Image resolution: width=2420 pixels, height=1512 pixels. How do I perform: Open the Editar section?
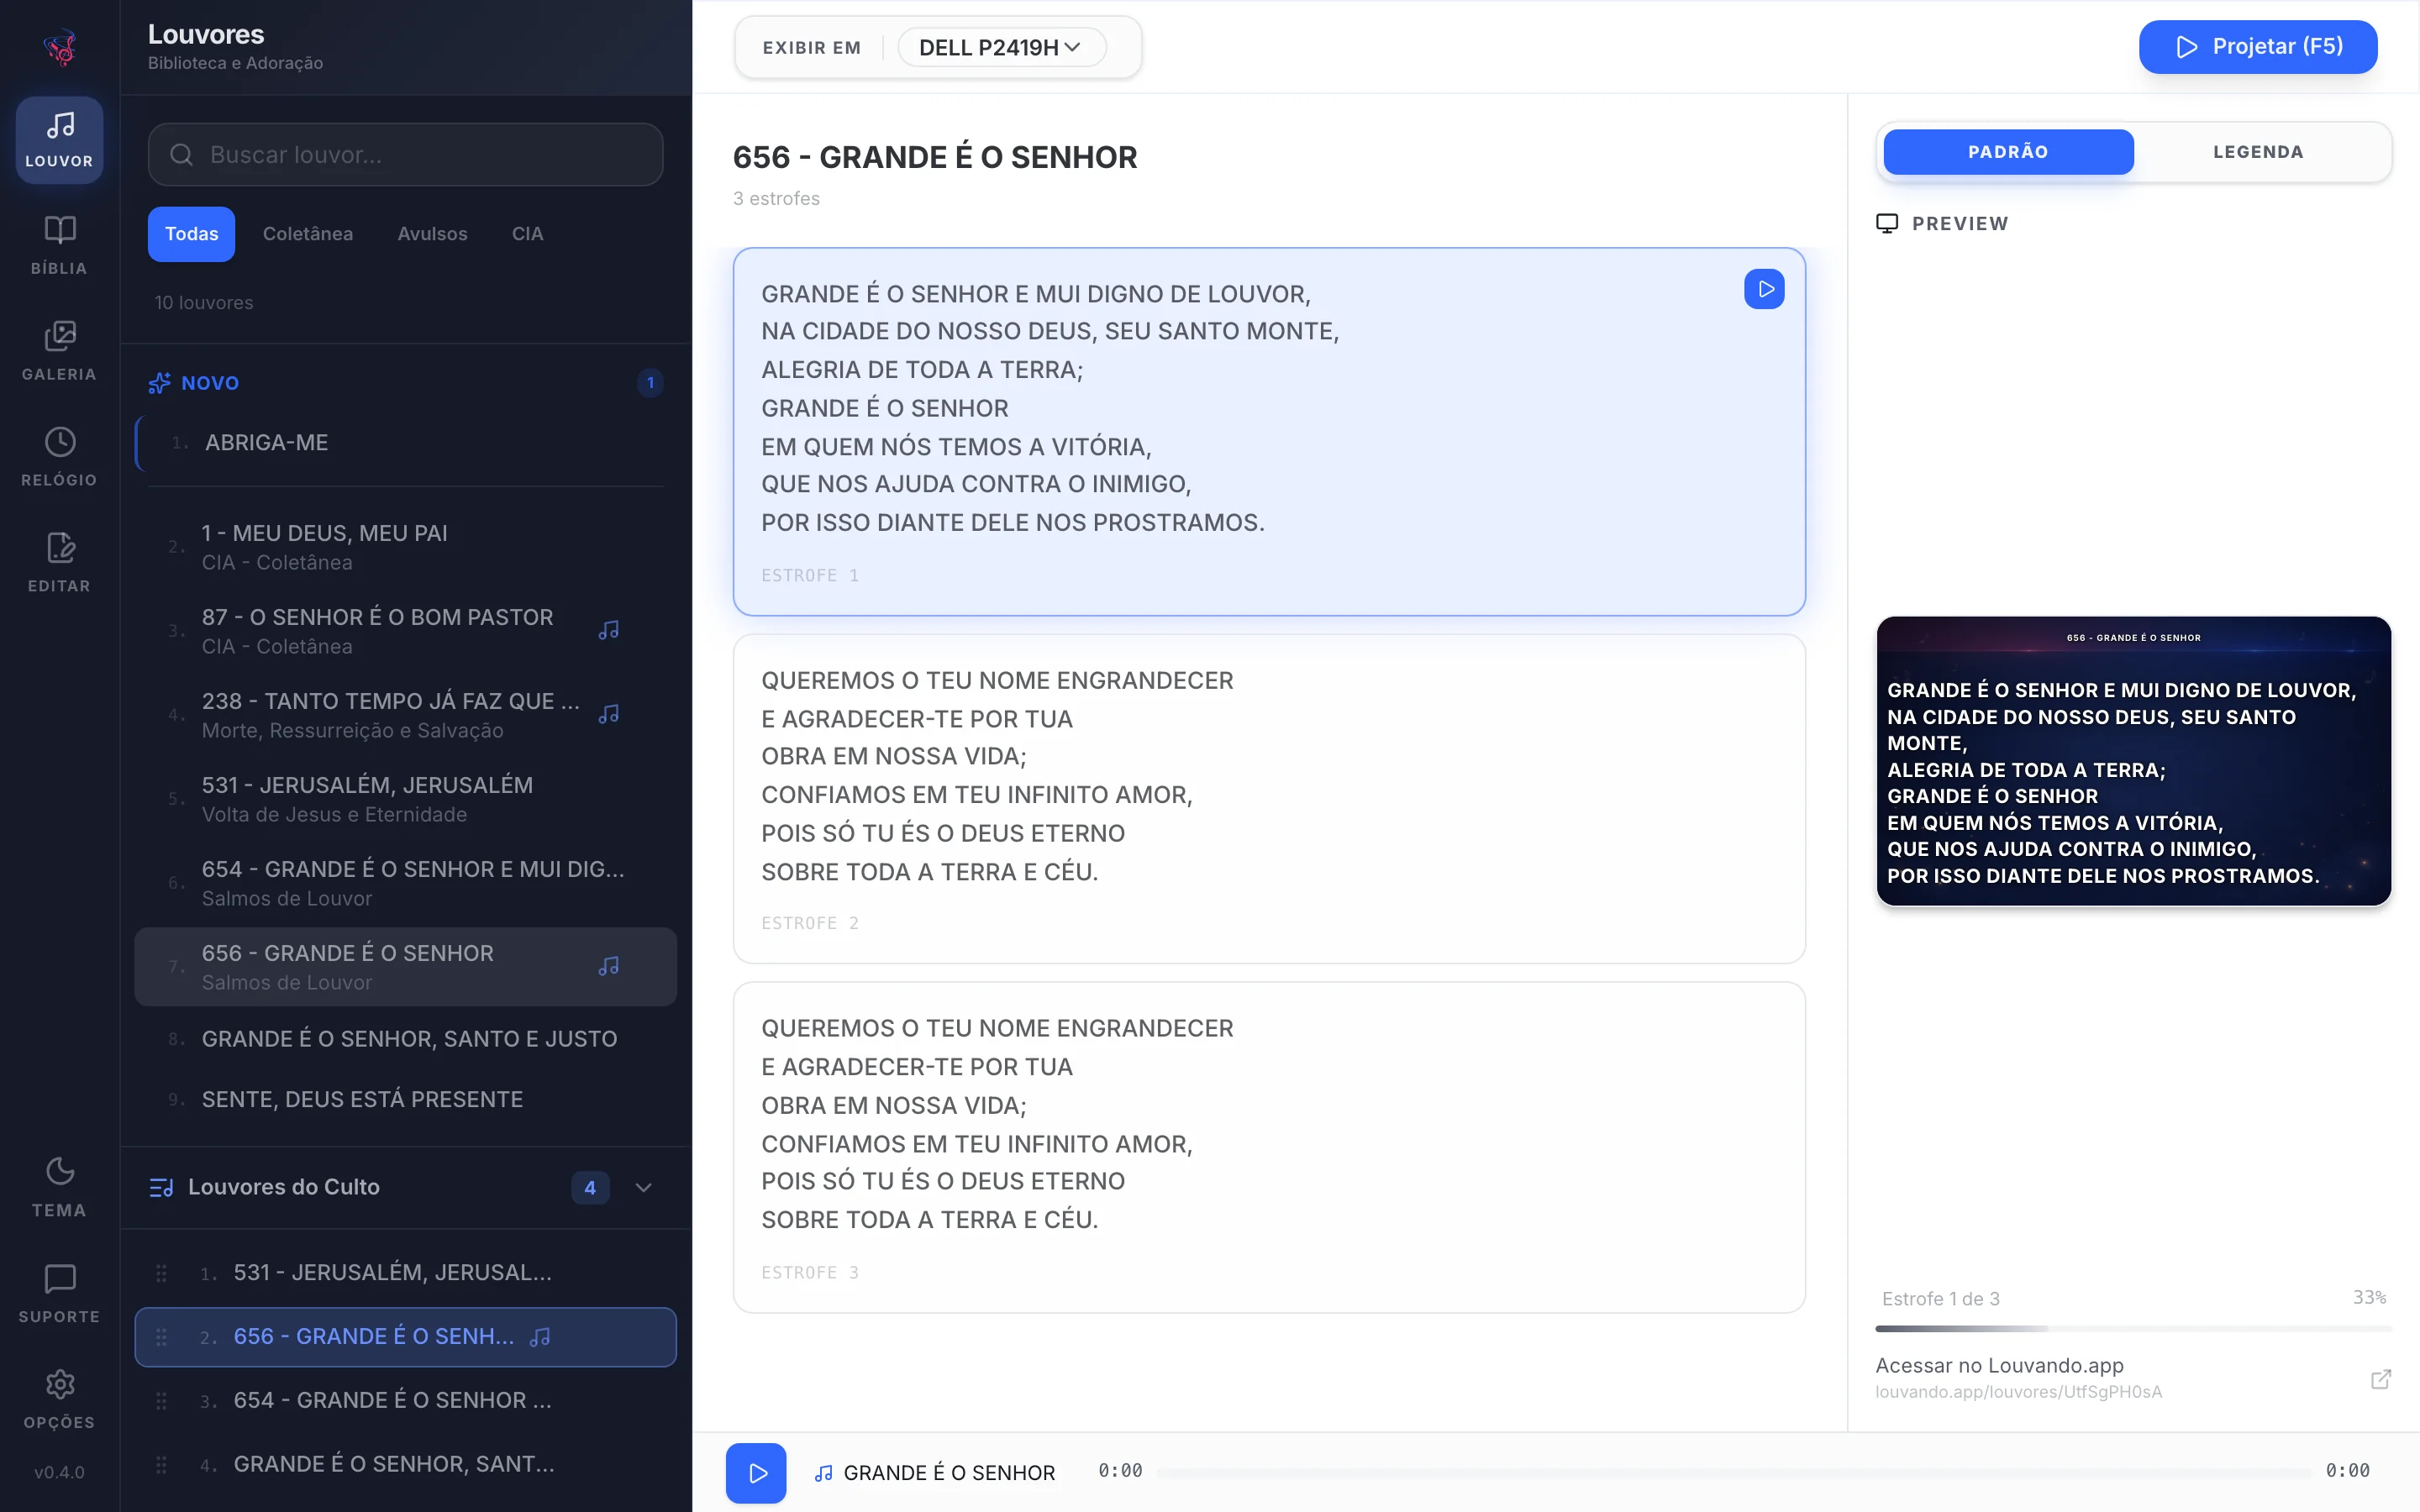tap(59, 564)
